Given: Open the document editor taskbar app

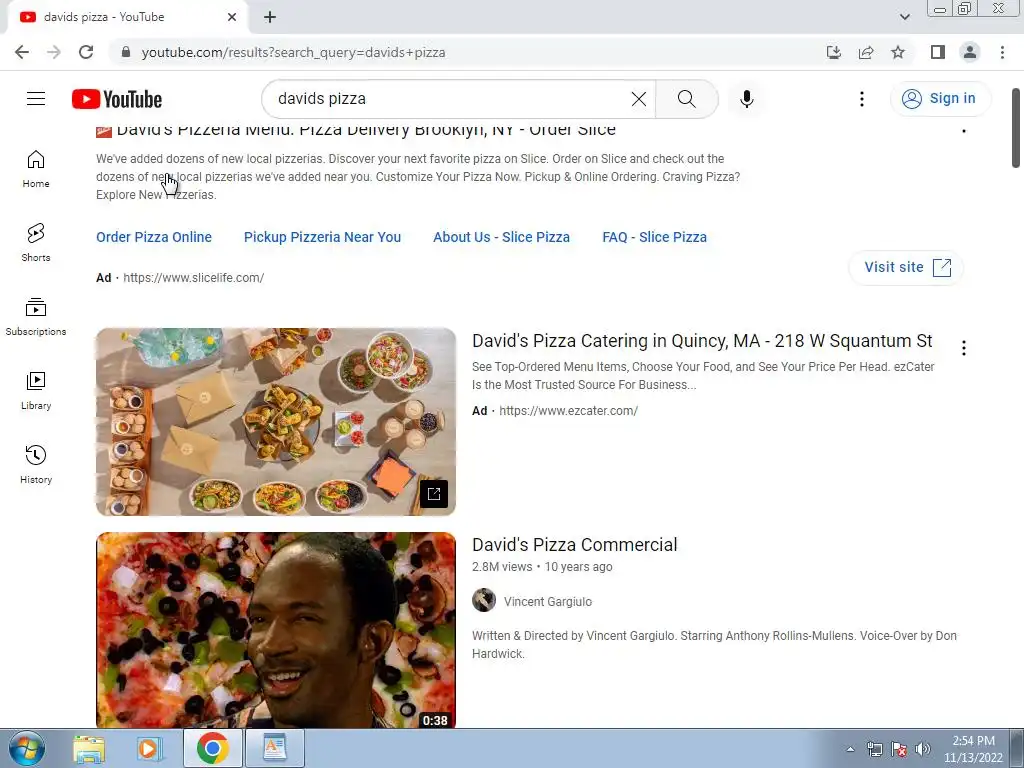Looking at the screenshot, I should (275, 748).
